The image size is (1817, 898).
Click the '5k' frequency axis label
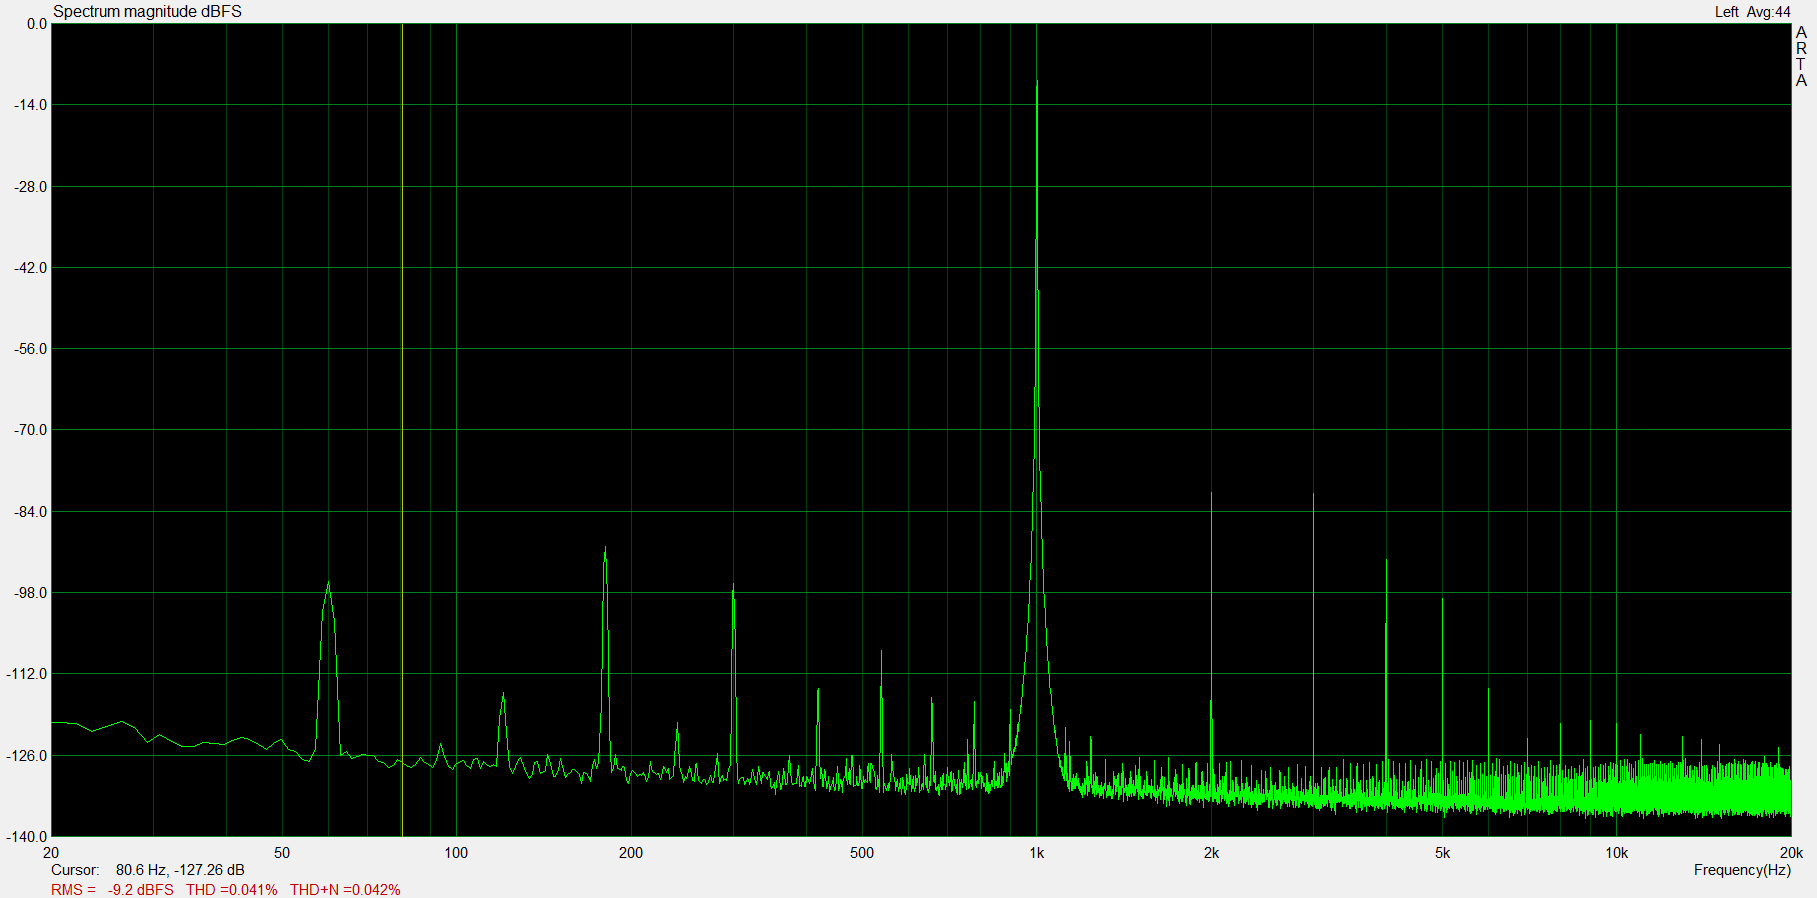(x=1442, y=853)
